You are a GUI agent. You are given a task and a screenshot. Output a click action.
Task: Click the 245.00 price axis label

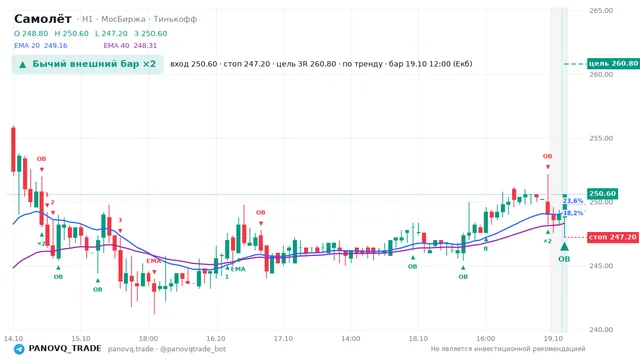click(601, 266)
